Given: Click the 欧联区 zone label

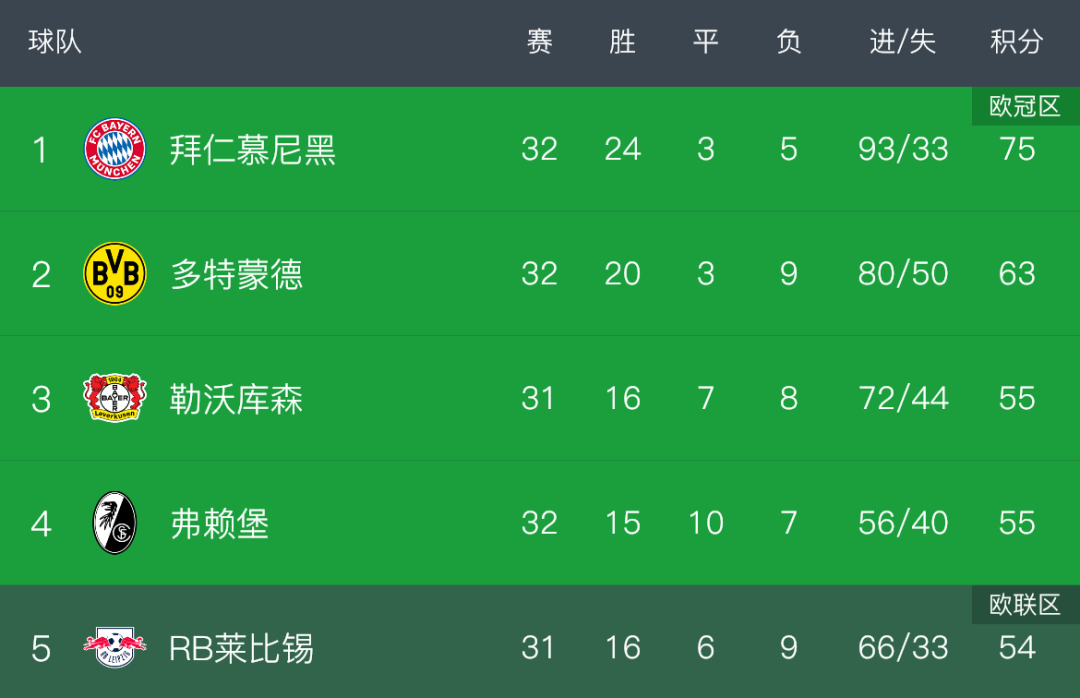Looking at the screenshot, I should [x=1025, y=605].
